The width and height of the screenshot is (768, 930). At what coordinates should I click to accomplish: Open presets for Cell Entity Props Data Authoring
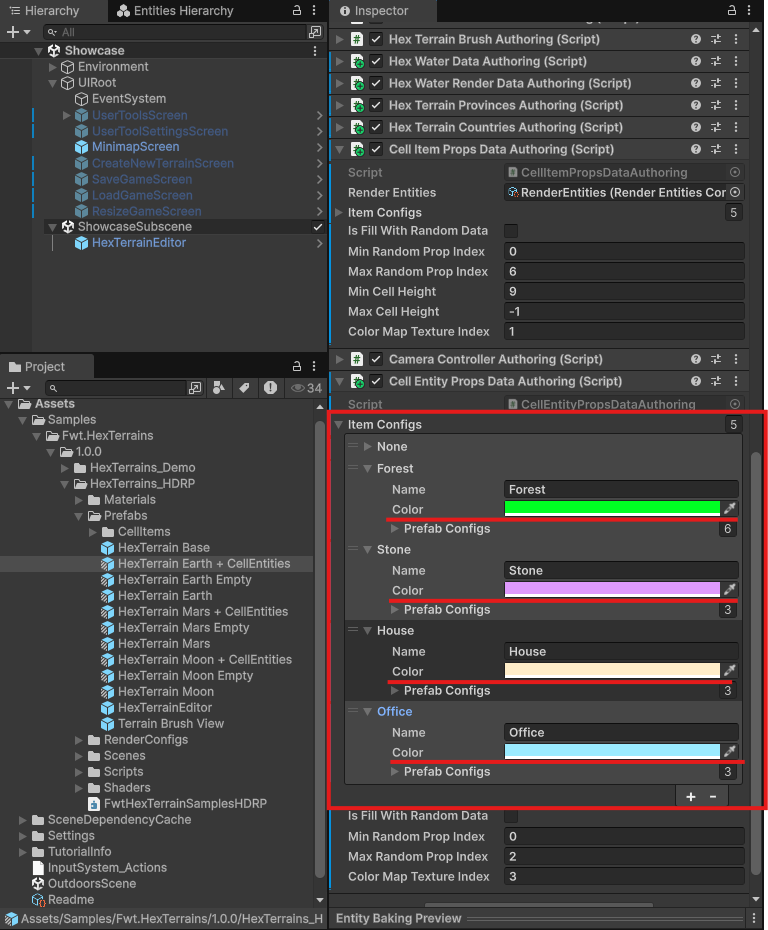pos(716,381)
